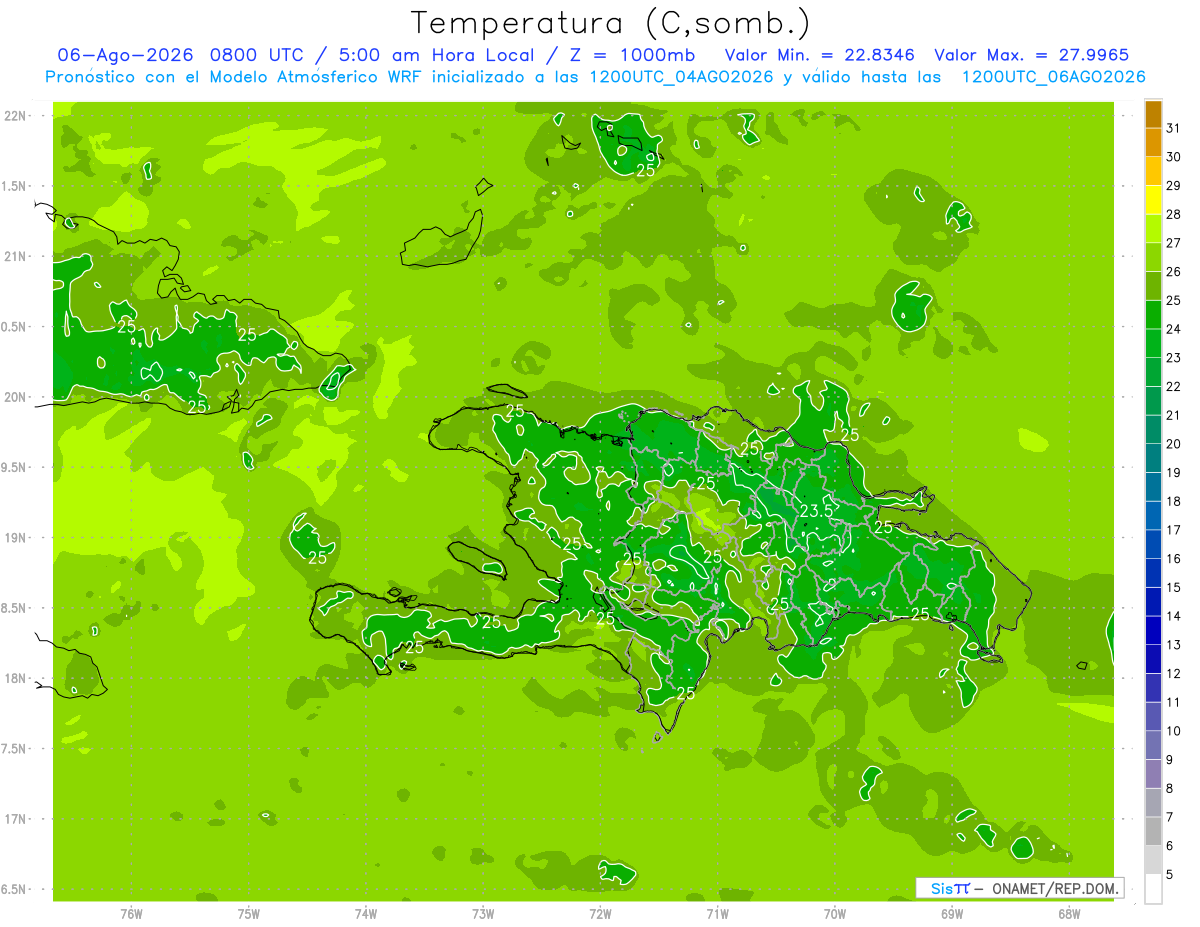Screen dimensions: 1200x927
Task: Pick the legend swatch between 26 and 27
Action: click(x=1154, y=258)
